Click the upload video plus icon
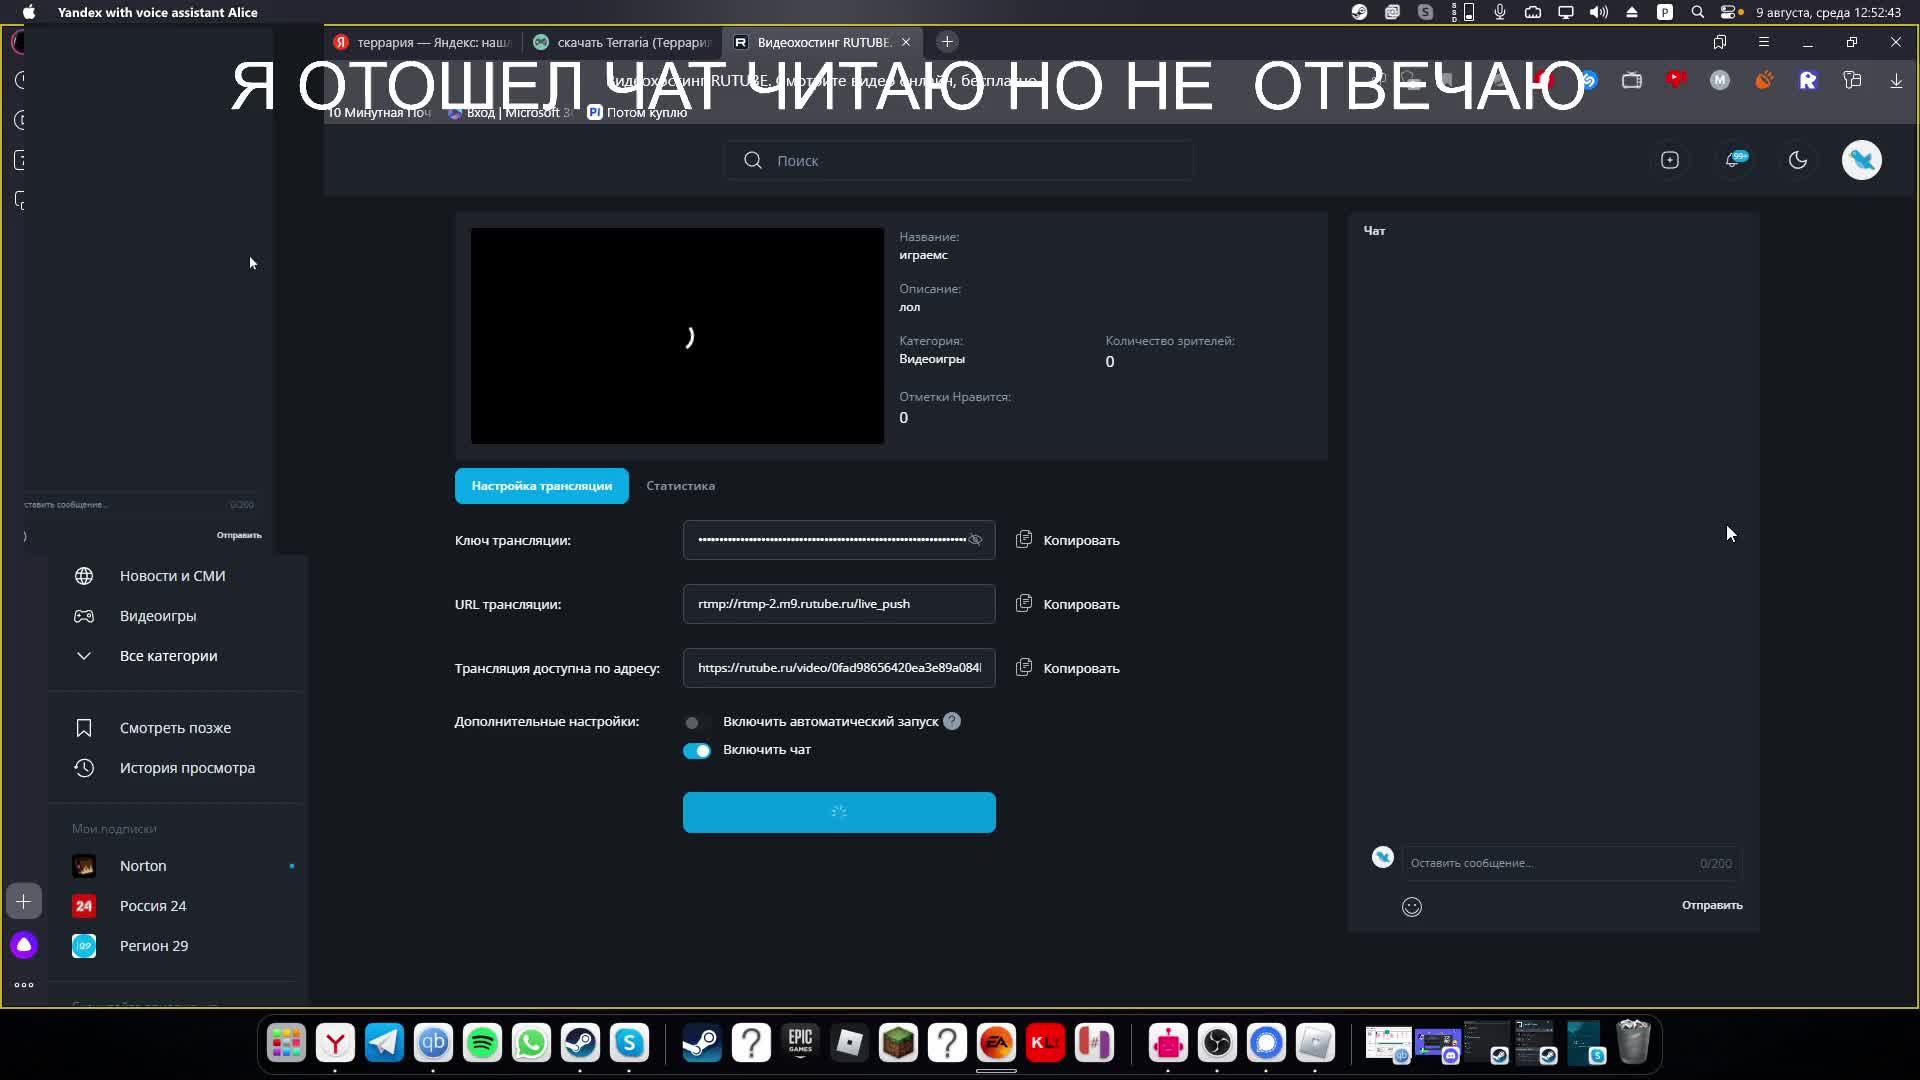The width and height of the screenshot is (1920, 1080). [x=1669, y=160]
